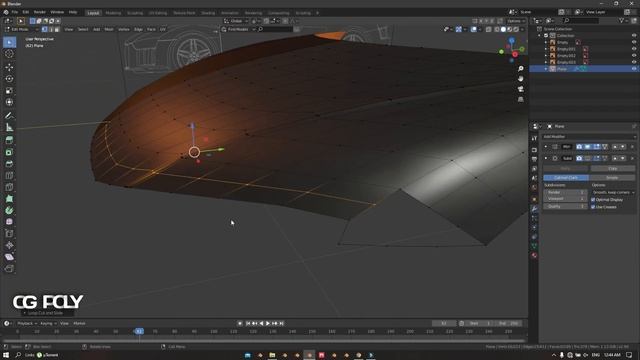The width and height of the screenshot is (640, 360).
Task: Open the File menu
Action: (x=14, y=12)
